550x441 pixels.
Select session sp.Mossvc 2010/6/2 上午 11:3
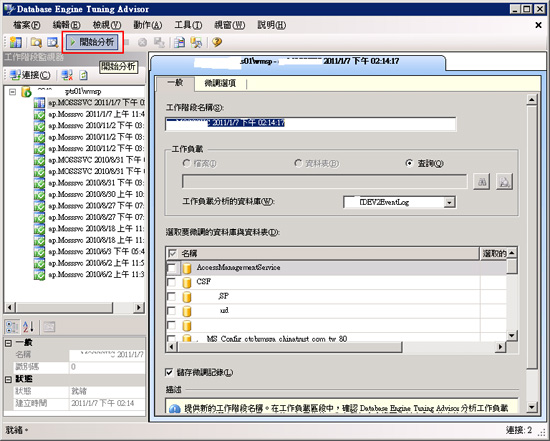pyautogui.click(x=96, y=274)
